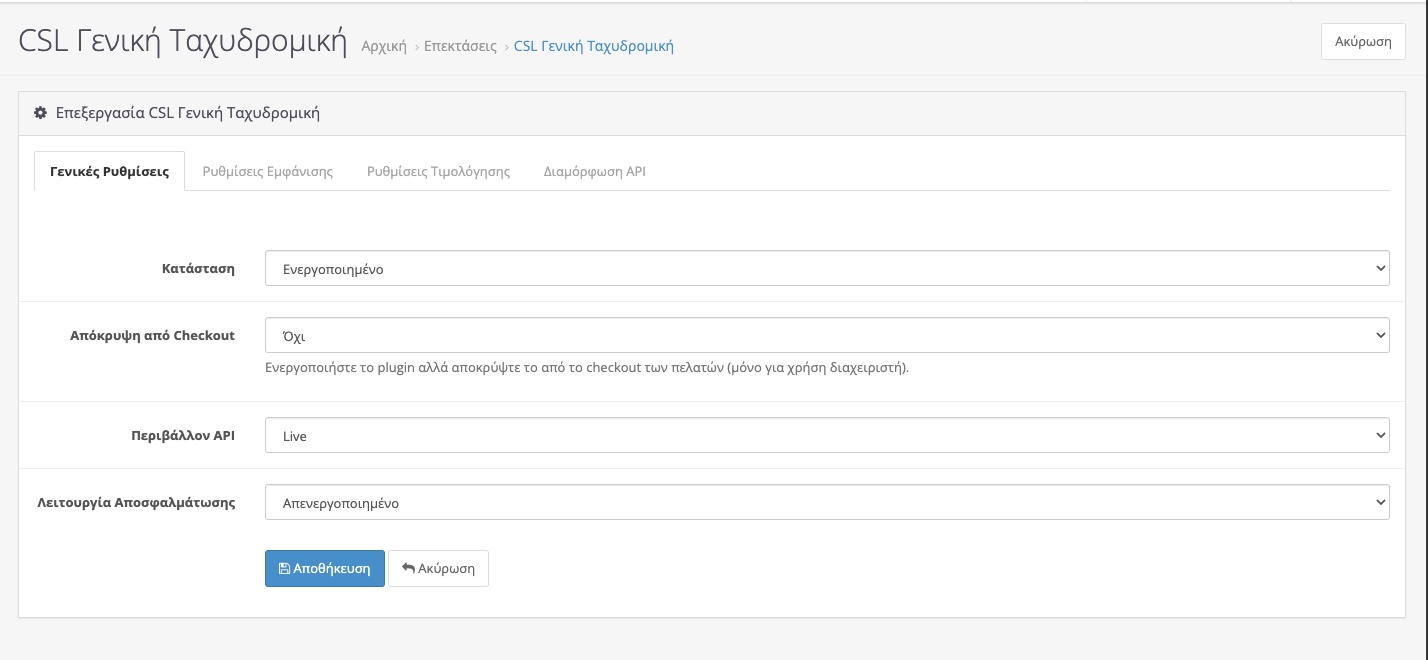This screenshot has height=660, width=1428.
Task: Click the Επεξεργασία CSL Γενική Ταχυδρομική panel heading
Action: tap(188, 113)
